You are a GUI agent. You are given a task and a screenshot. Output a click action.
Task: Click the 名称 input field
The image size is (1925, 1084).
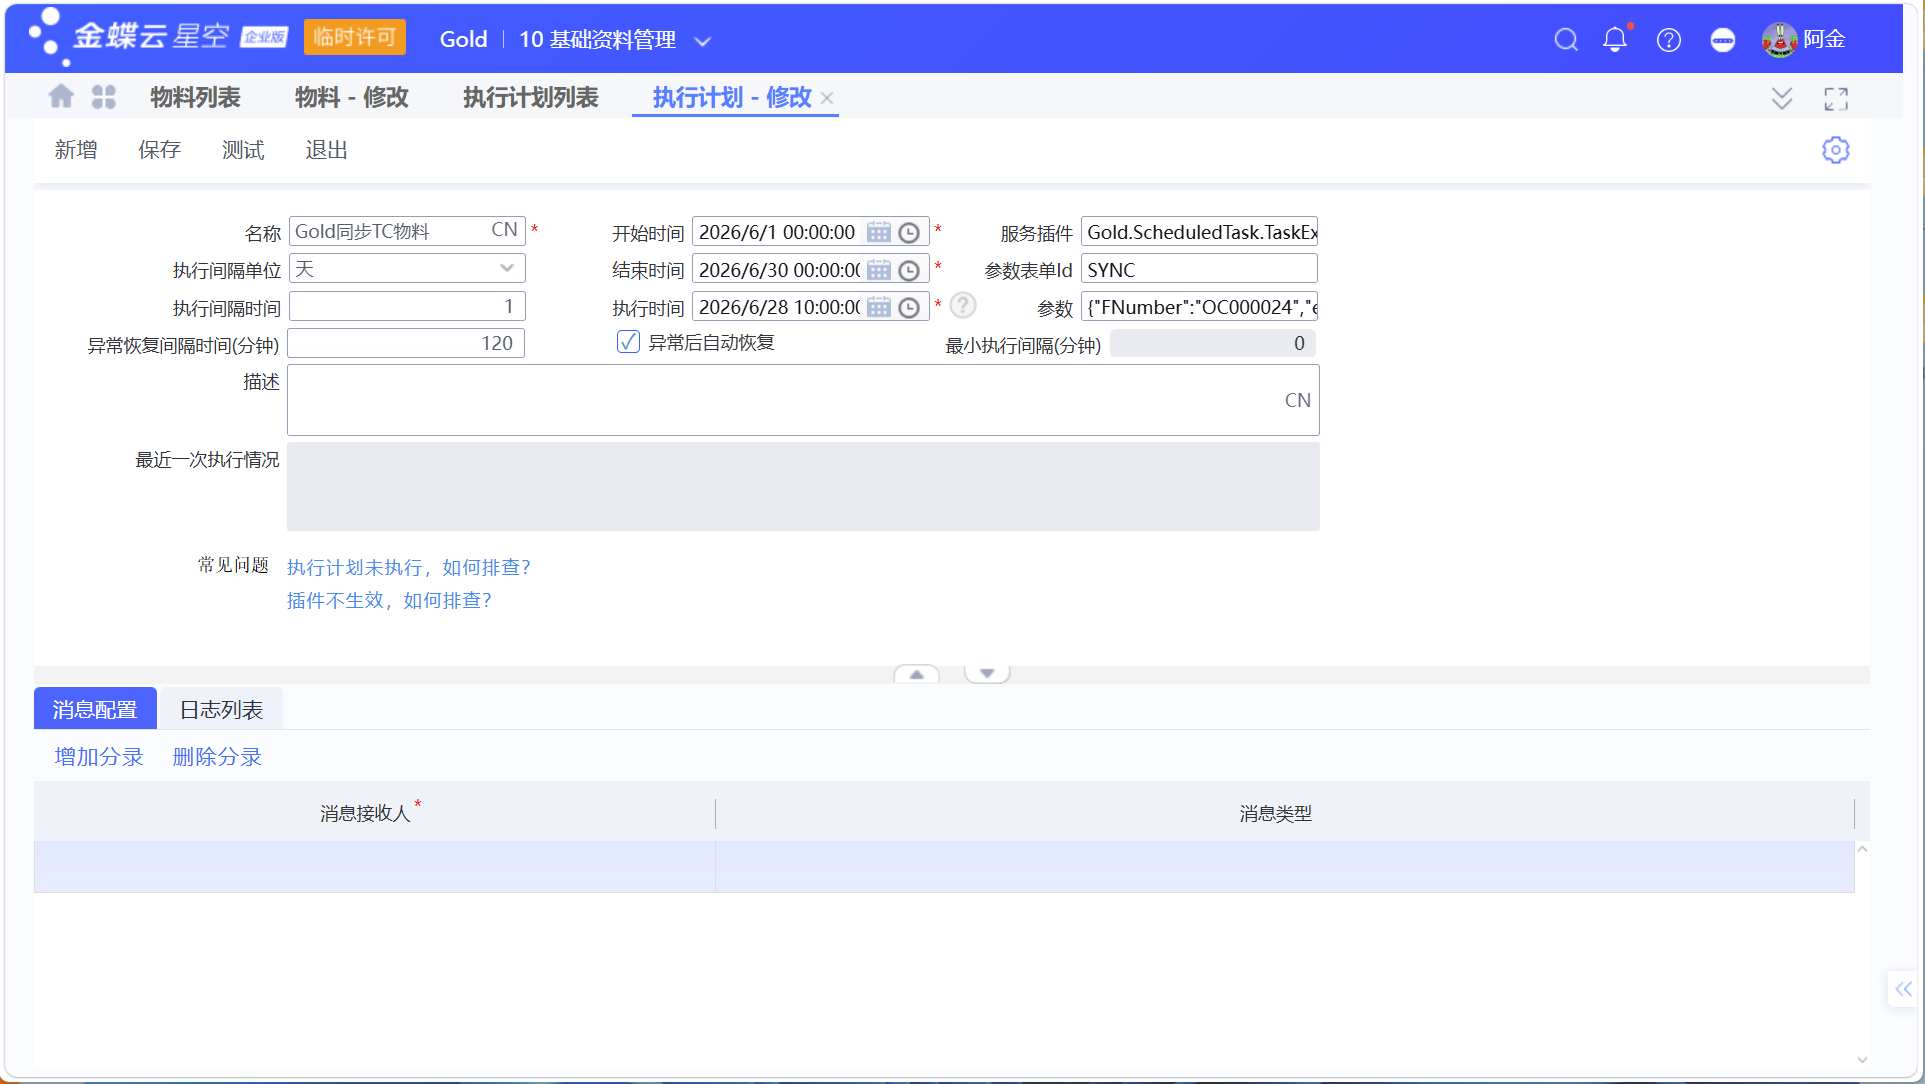tap(407, 231)
